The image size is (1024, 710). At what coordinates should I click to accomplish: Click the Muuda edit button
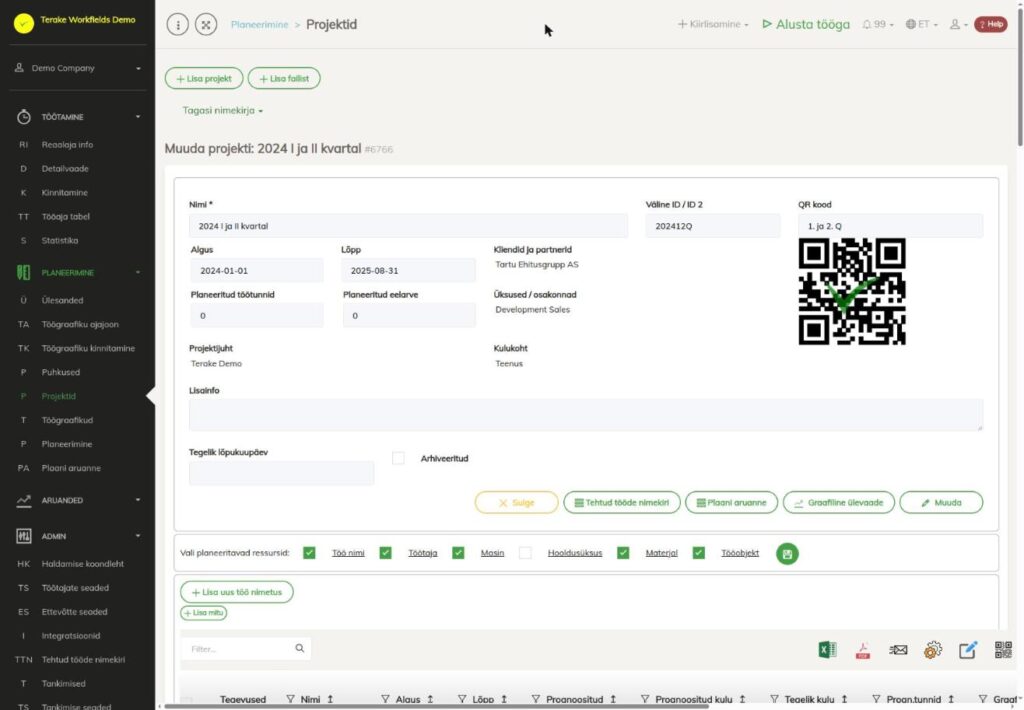click(941, 502)
